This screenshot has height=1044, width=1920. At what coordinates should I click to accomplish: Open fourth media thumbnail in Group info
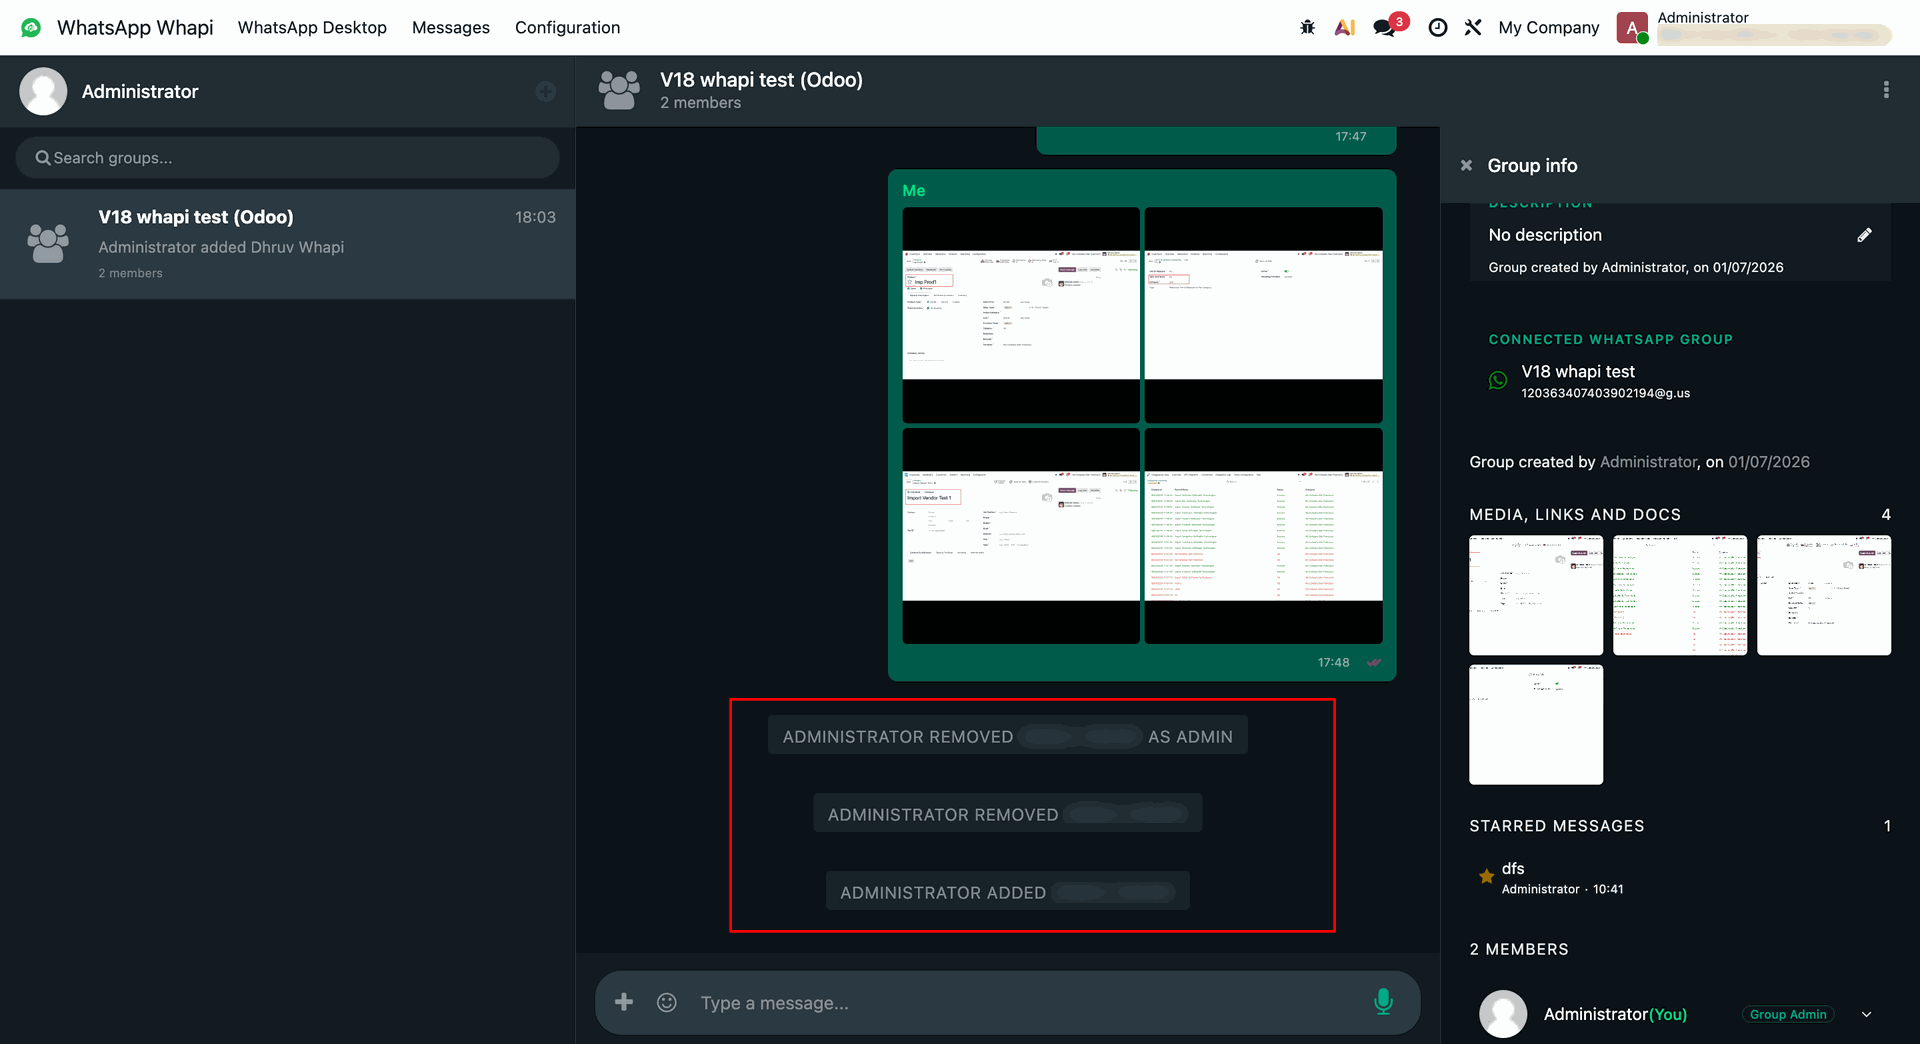coord(1536,725)
